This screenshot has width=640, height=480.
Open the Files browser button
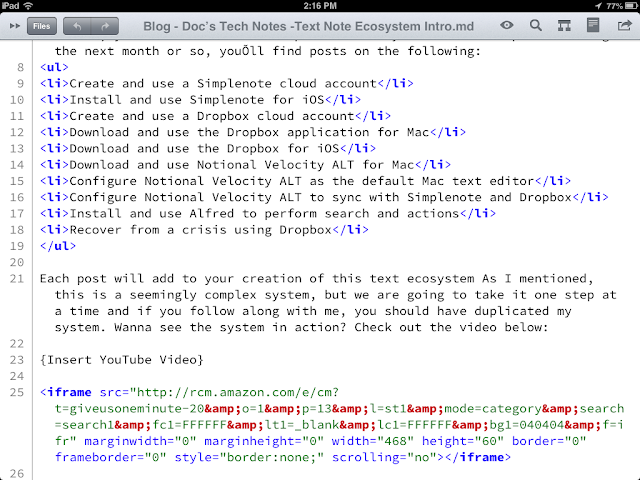[x=42, y=26]
